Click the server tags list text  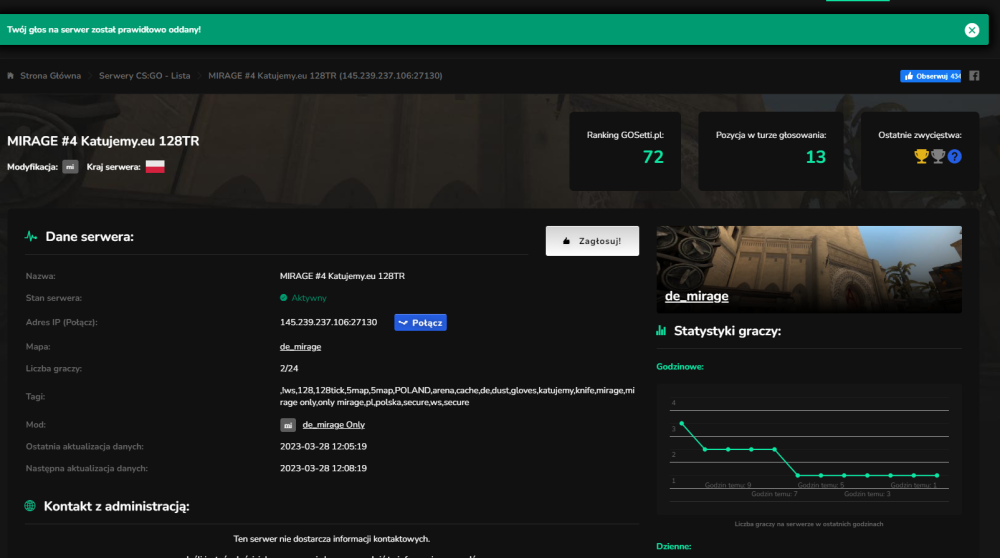pos(457,396)
